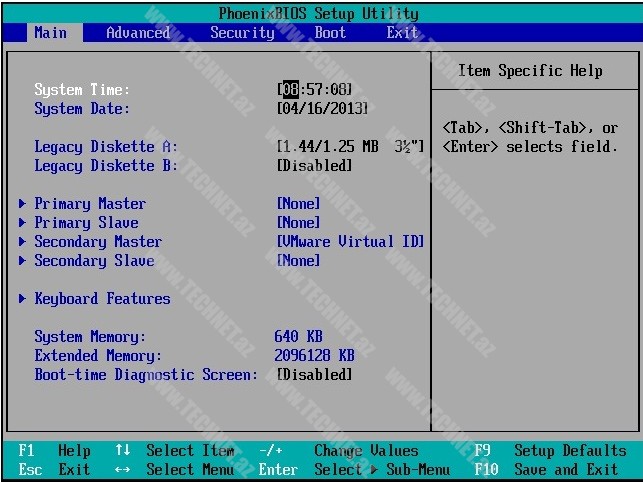Expand the Secondary Master submenu arrow

point(22,242)
